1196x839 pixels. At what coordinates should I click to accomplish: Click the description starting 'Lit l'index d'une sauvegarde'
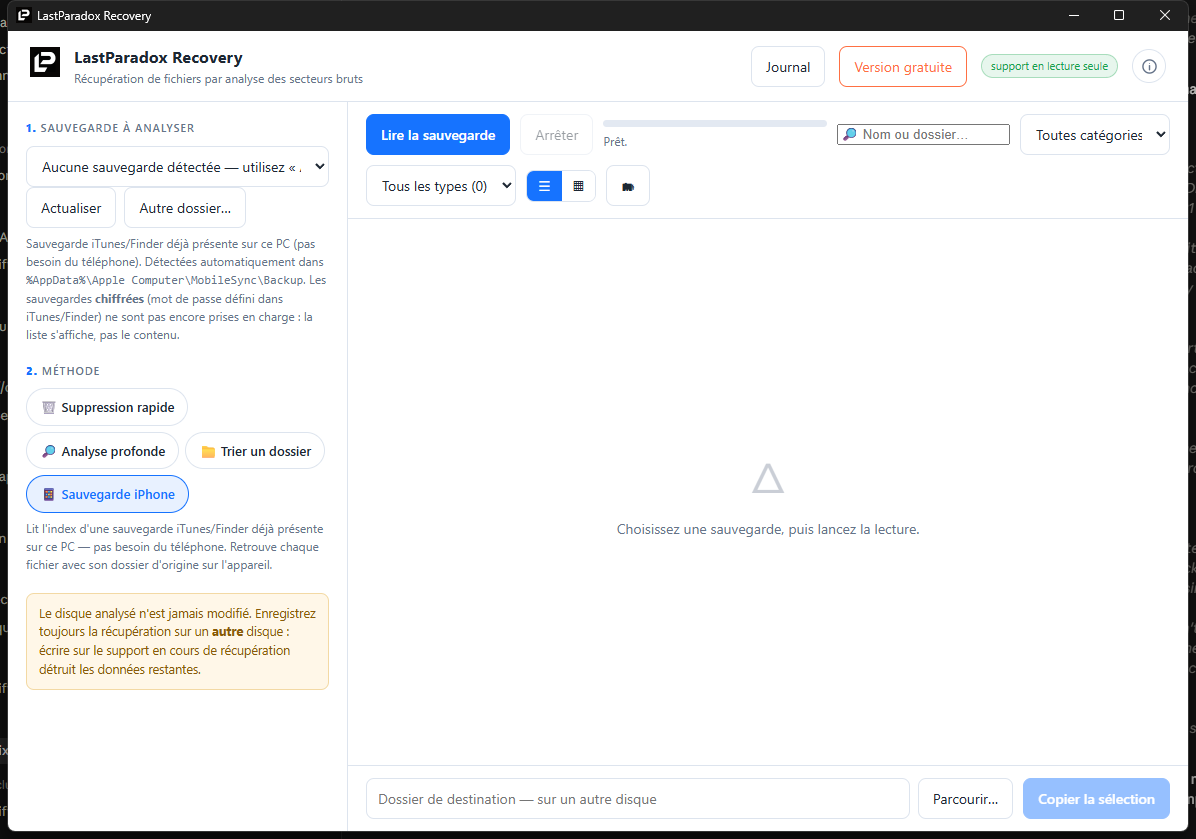tap(175, 547)
